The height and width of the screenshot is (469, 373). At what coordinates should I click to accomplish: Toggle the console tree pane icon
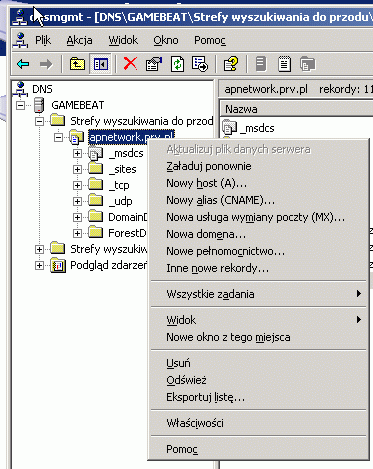pos(101,64)
